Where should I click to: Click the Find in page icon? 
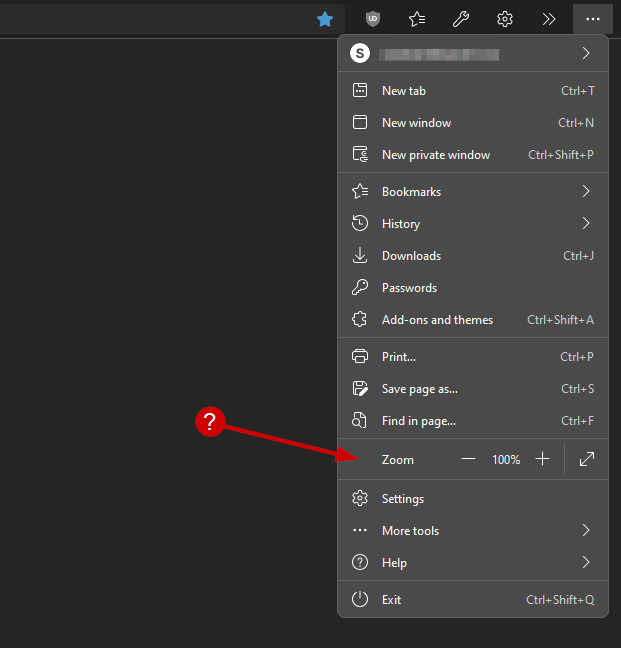point(359,420)
